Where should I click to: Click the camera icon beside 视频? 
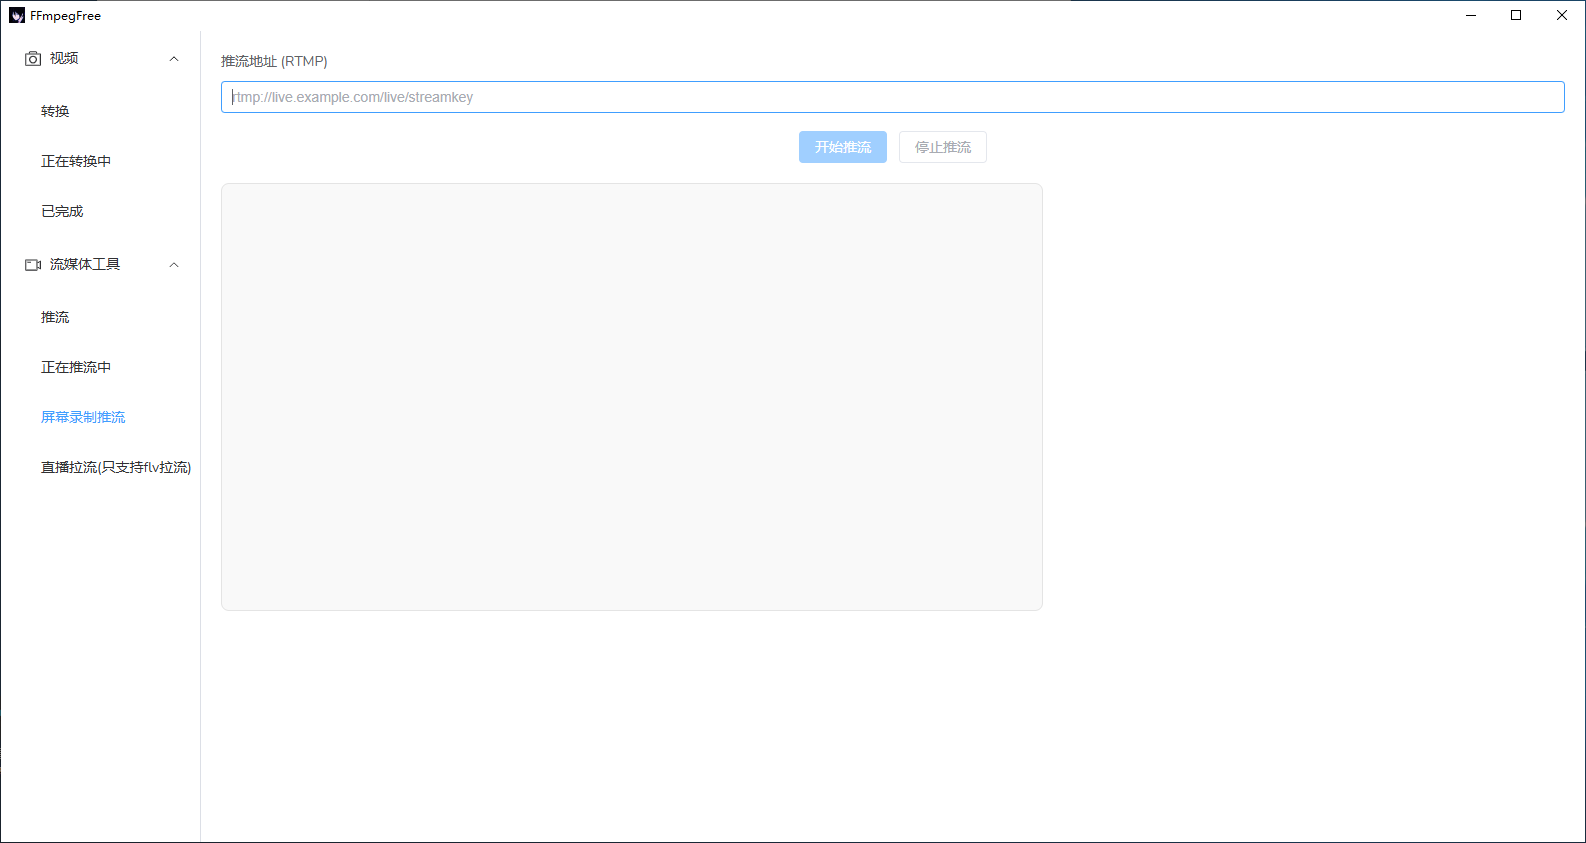[x=33, y=59]
